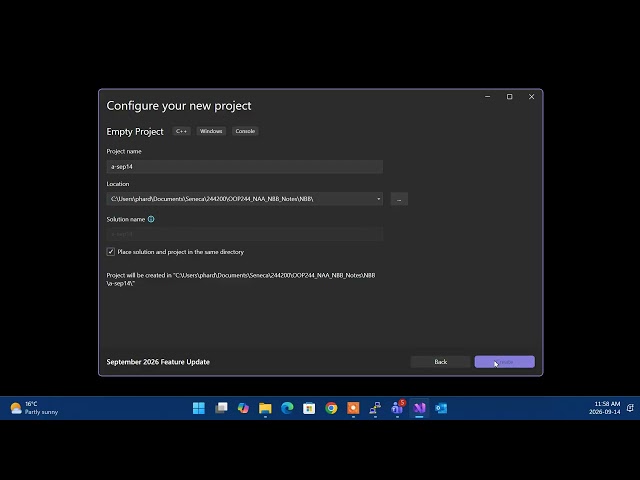Viewport: 640px width, 480px height.
Task: Click the C++ tag
Action: pyautogui.click(x=181, y=131)
